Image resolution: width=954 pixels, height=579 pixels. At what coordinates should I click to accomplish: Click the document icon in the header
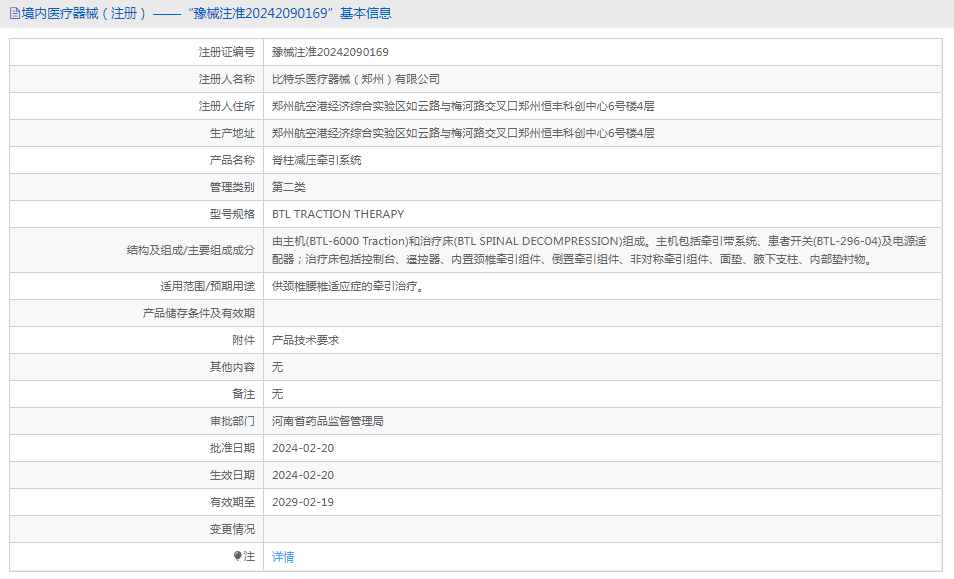(x=15, y=13)
